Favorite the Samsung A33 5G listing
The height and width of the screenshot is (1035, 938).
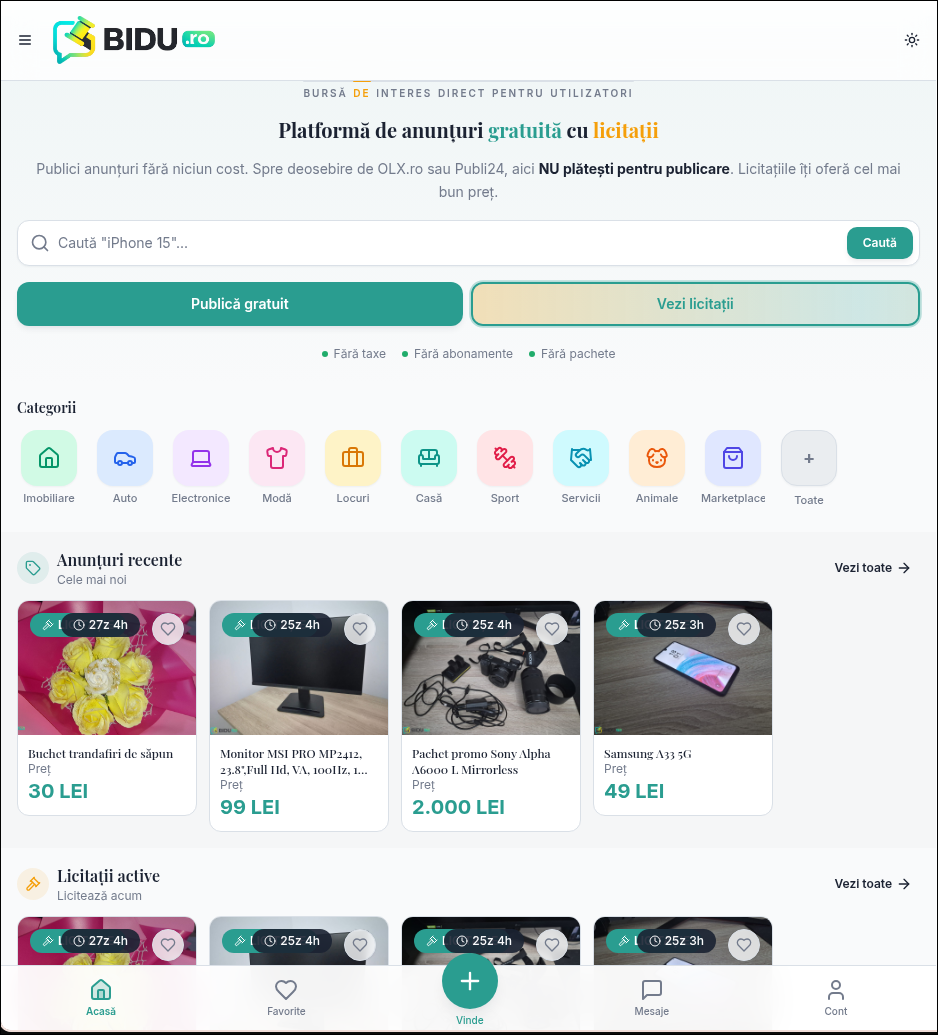[743, 629]
